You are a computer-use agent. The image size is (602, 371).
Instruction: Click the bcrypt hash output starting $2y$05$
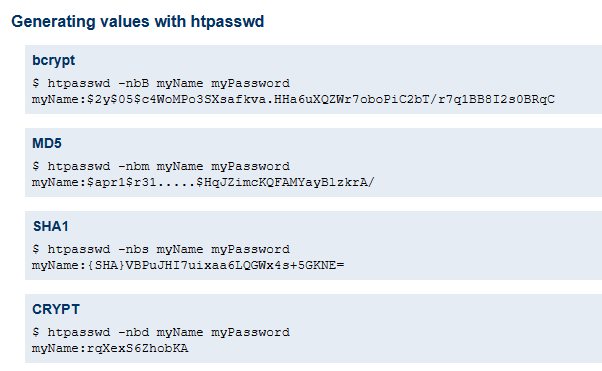[x=293, y=99]
